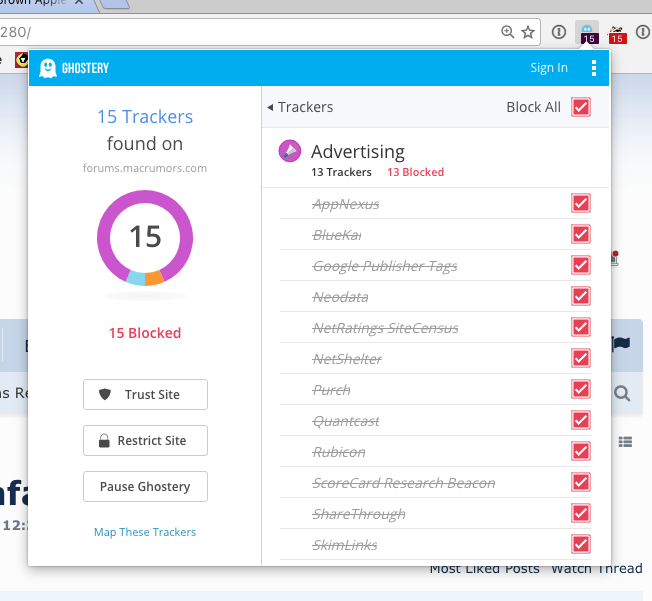Click the Neodata tracker name
652x601 pixels.
coord(340,297)
